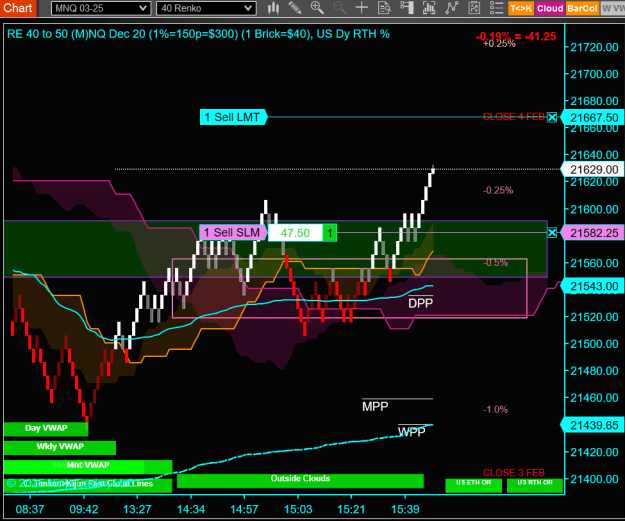Click the 08:37 time axis label

click(29, 509)
